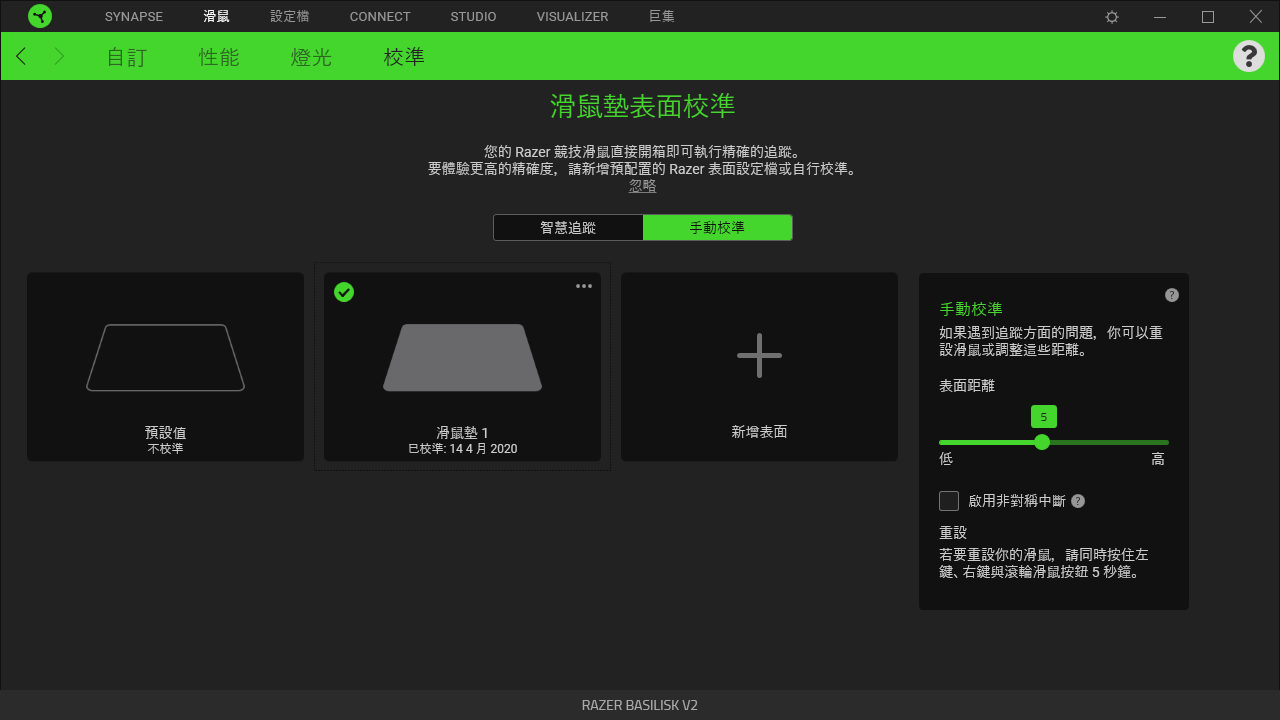
Task: Select the 滑鼠墊 1 surface card
Action: pos(462,367)
